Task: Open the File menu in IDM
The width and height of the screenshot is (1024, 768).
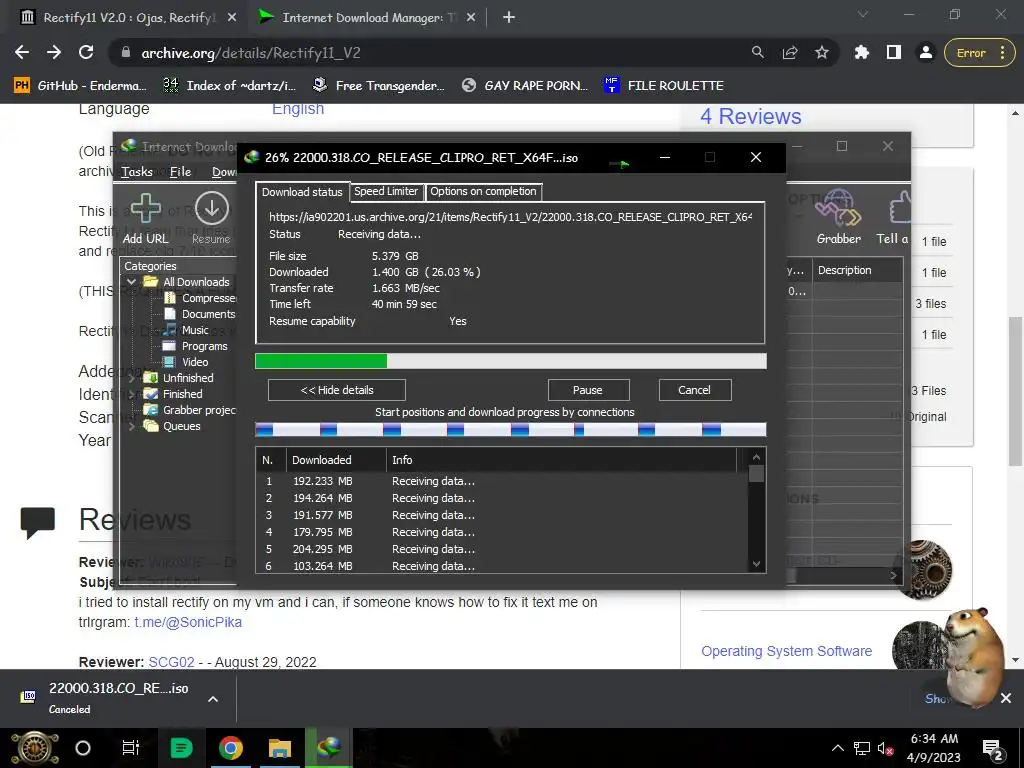Action: point(180,172)
